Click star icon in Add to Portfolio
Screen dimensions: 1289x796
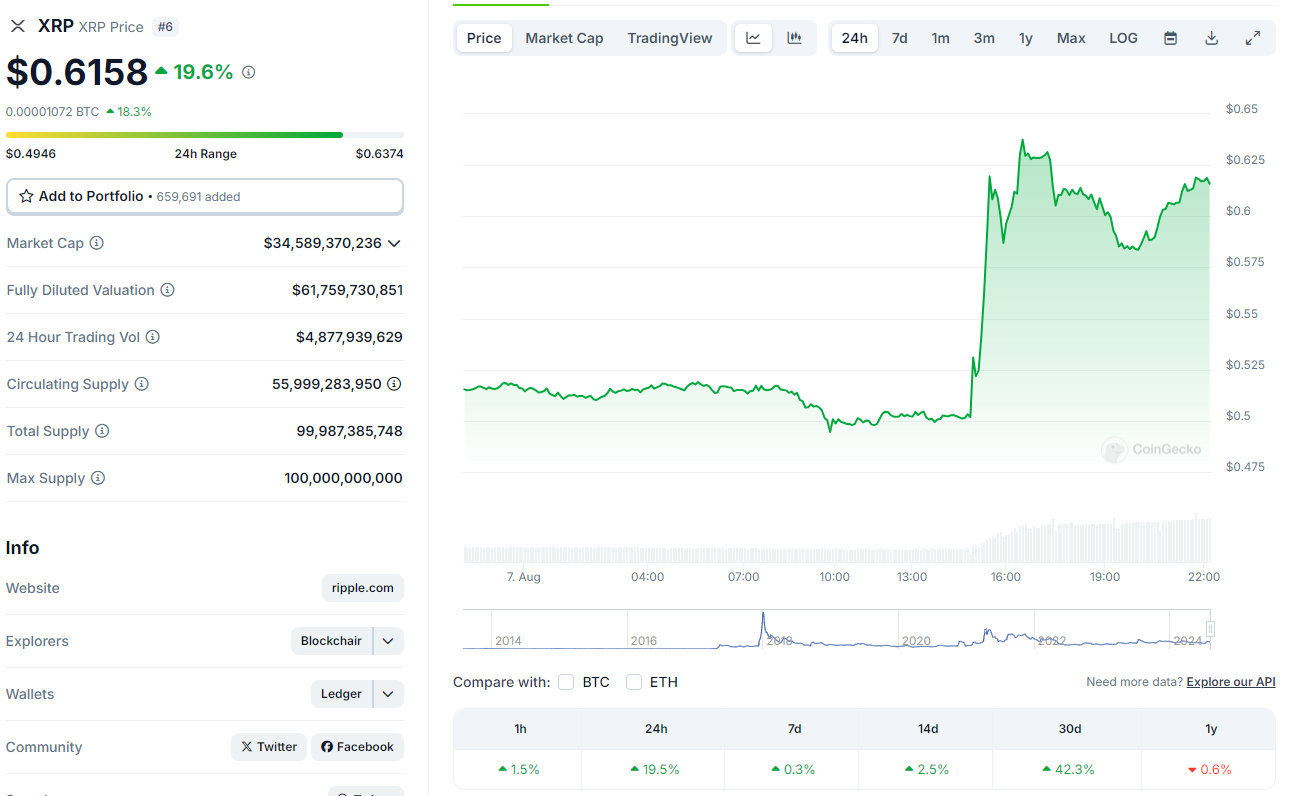(x=27, y=196)
